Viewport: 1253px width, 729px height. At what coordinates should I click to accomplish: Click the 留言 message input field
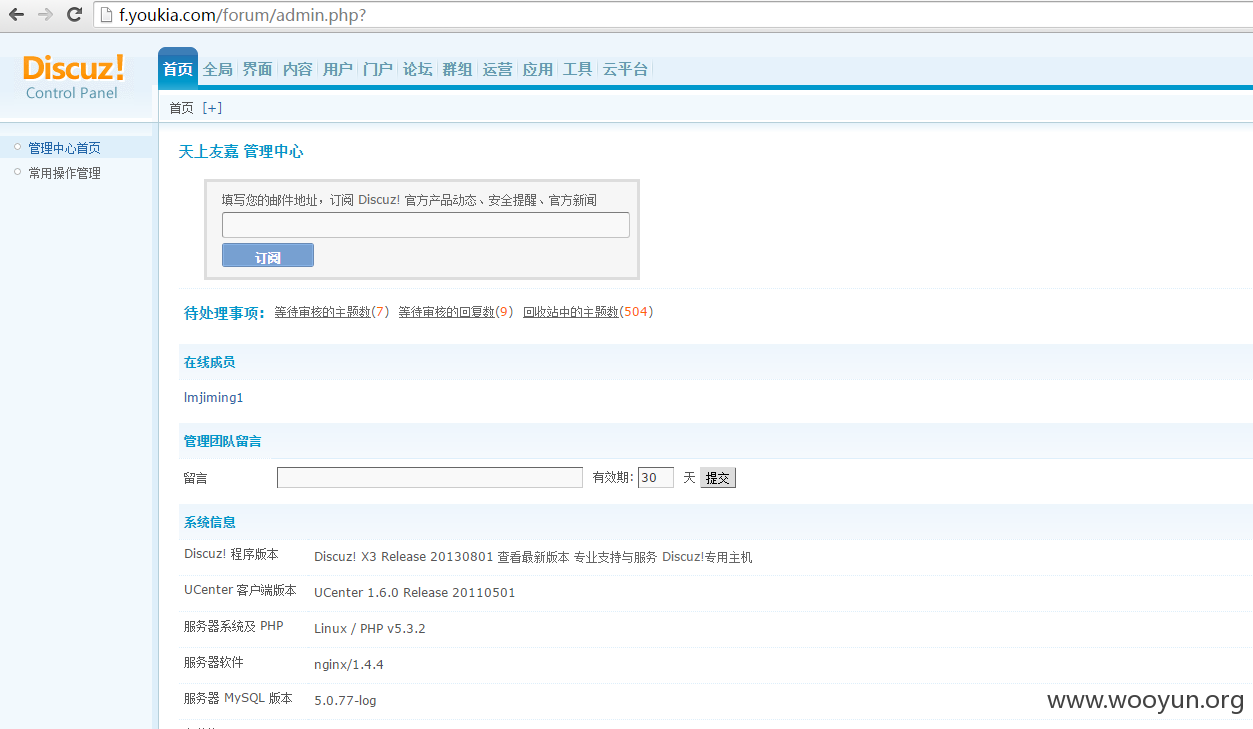point(430,478)
